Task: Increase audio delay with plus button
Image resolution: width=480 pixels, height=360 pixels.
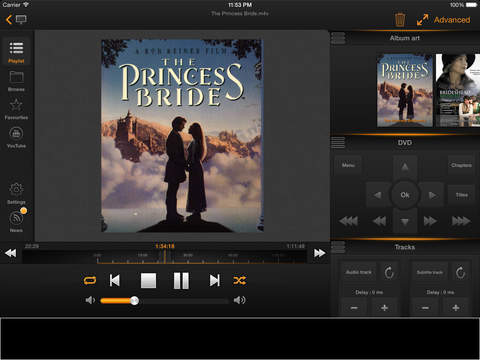Action: coord(384,308)
